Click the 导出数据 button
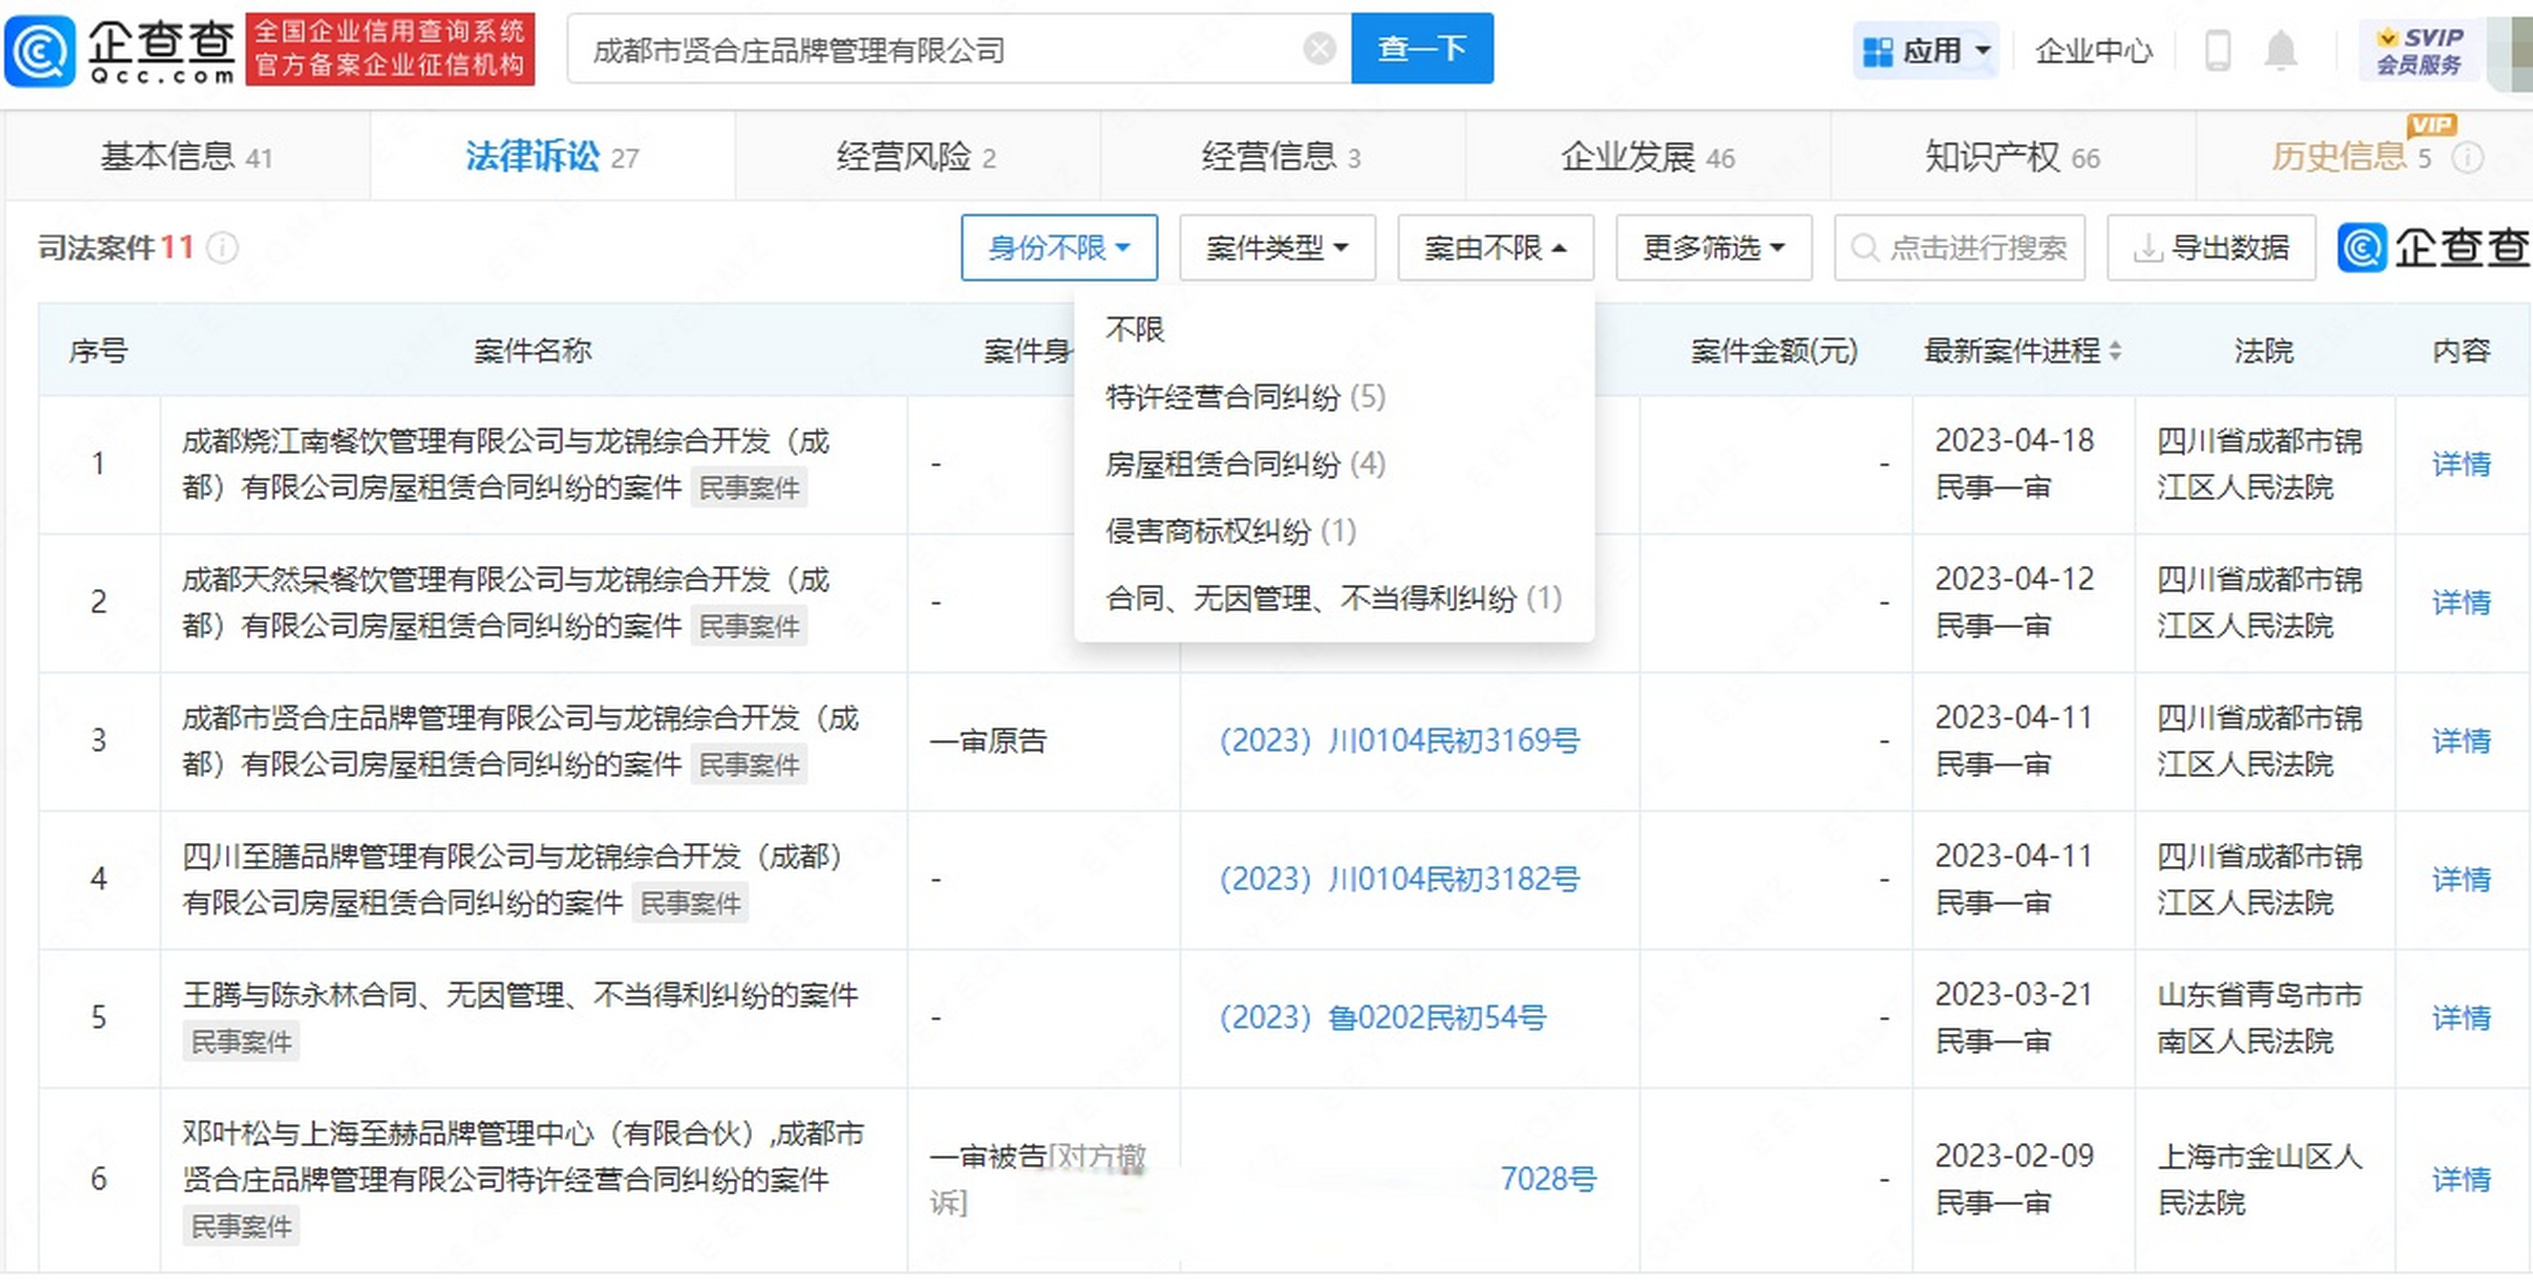Screen dimensions: 2533x1280 [2211, 247]
